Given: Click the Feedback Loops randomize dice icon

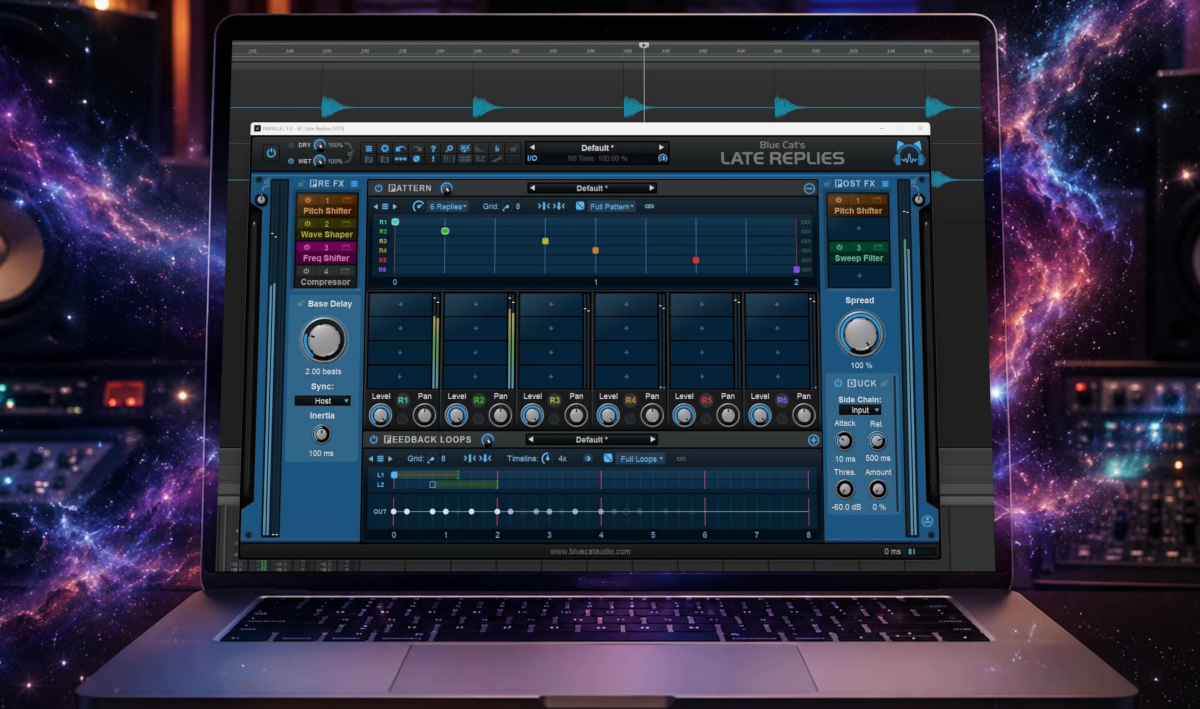Looking at the screenshot, I should pos(608,458).
